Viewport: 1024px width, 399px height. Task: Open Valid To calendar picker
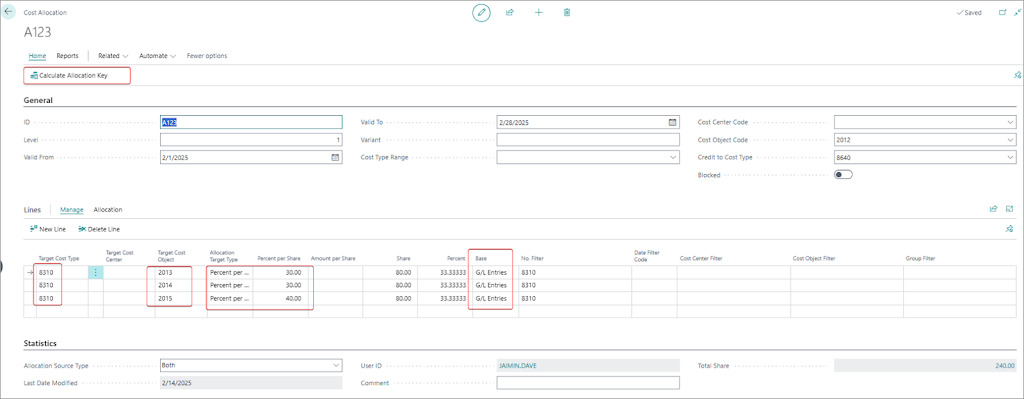click(673, 122)
